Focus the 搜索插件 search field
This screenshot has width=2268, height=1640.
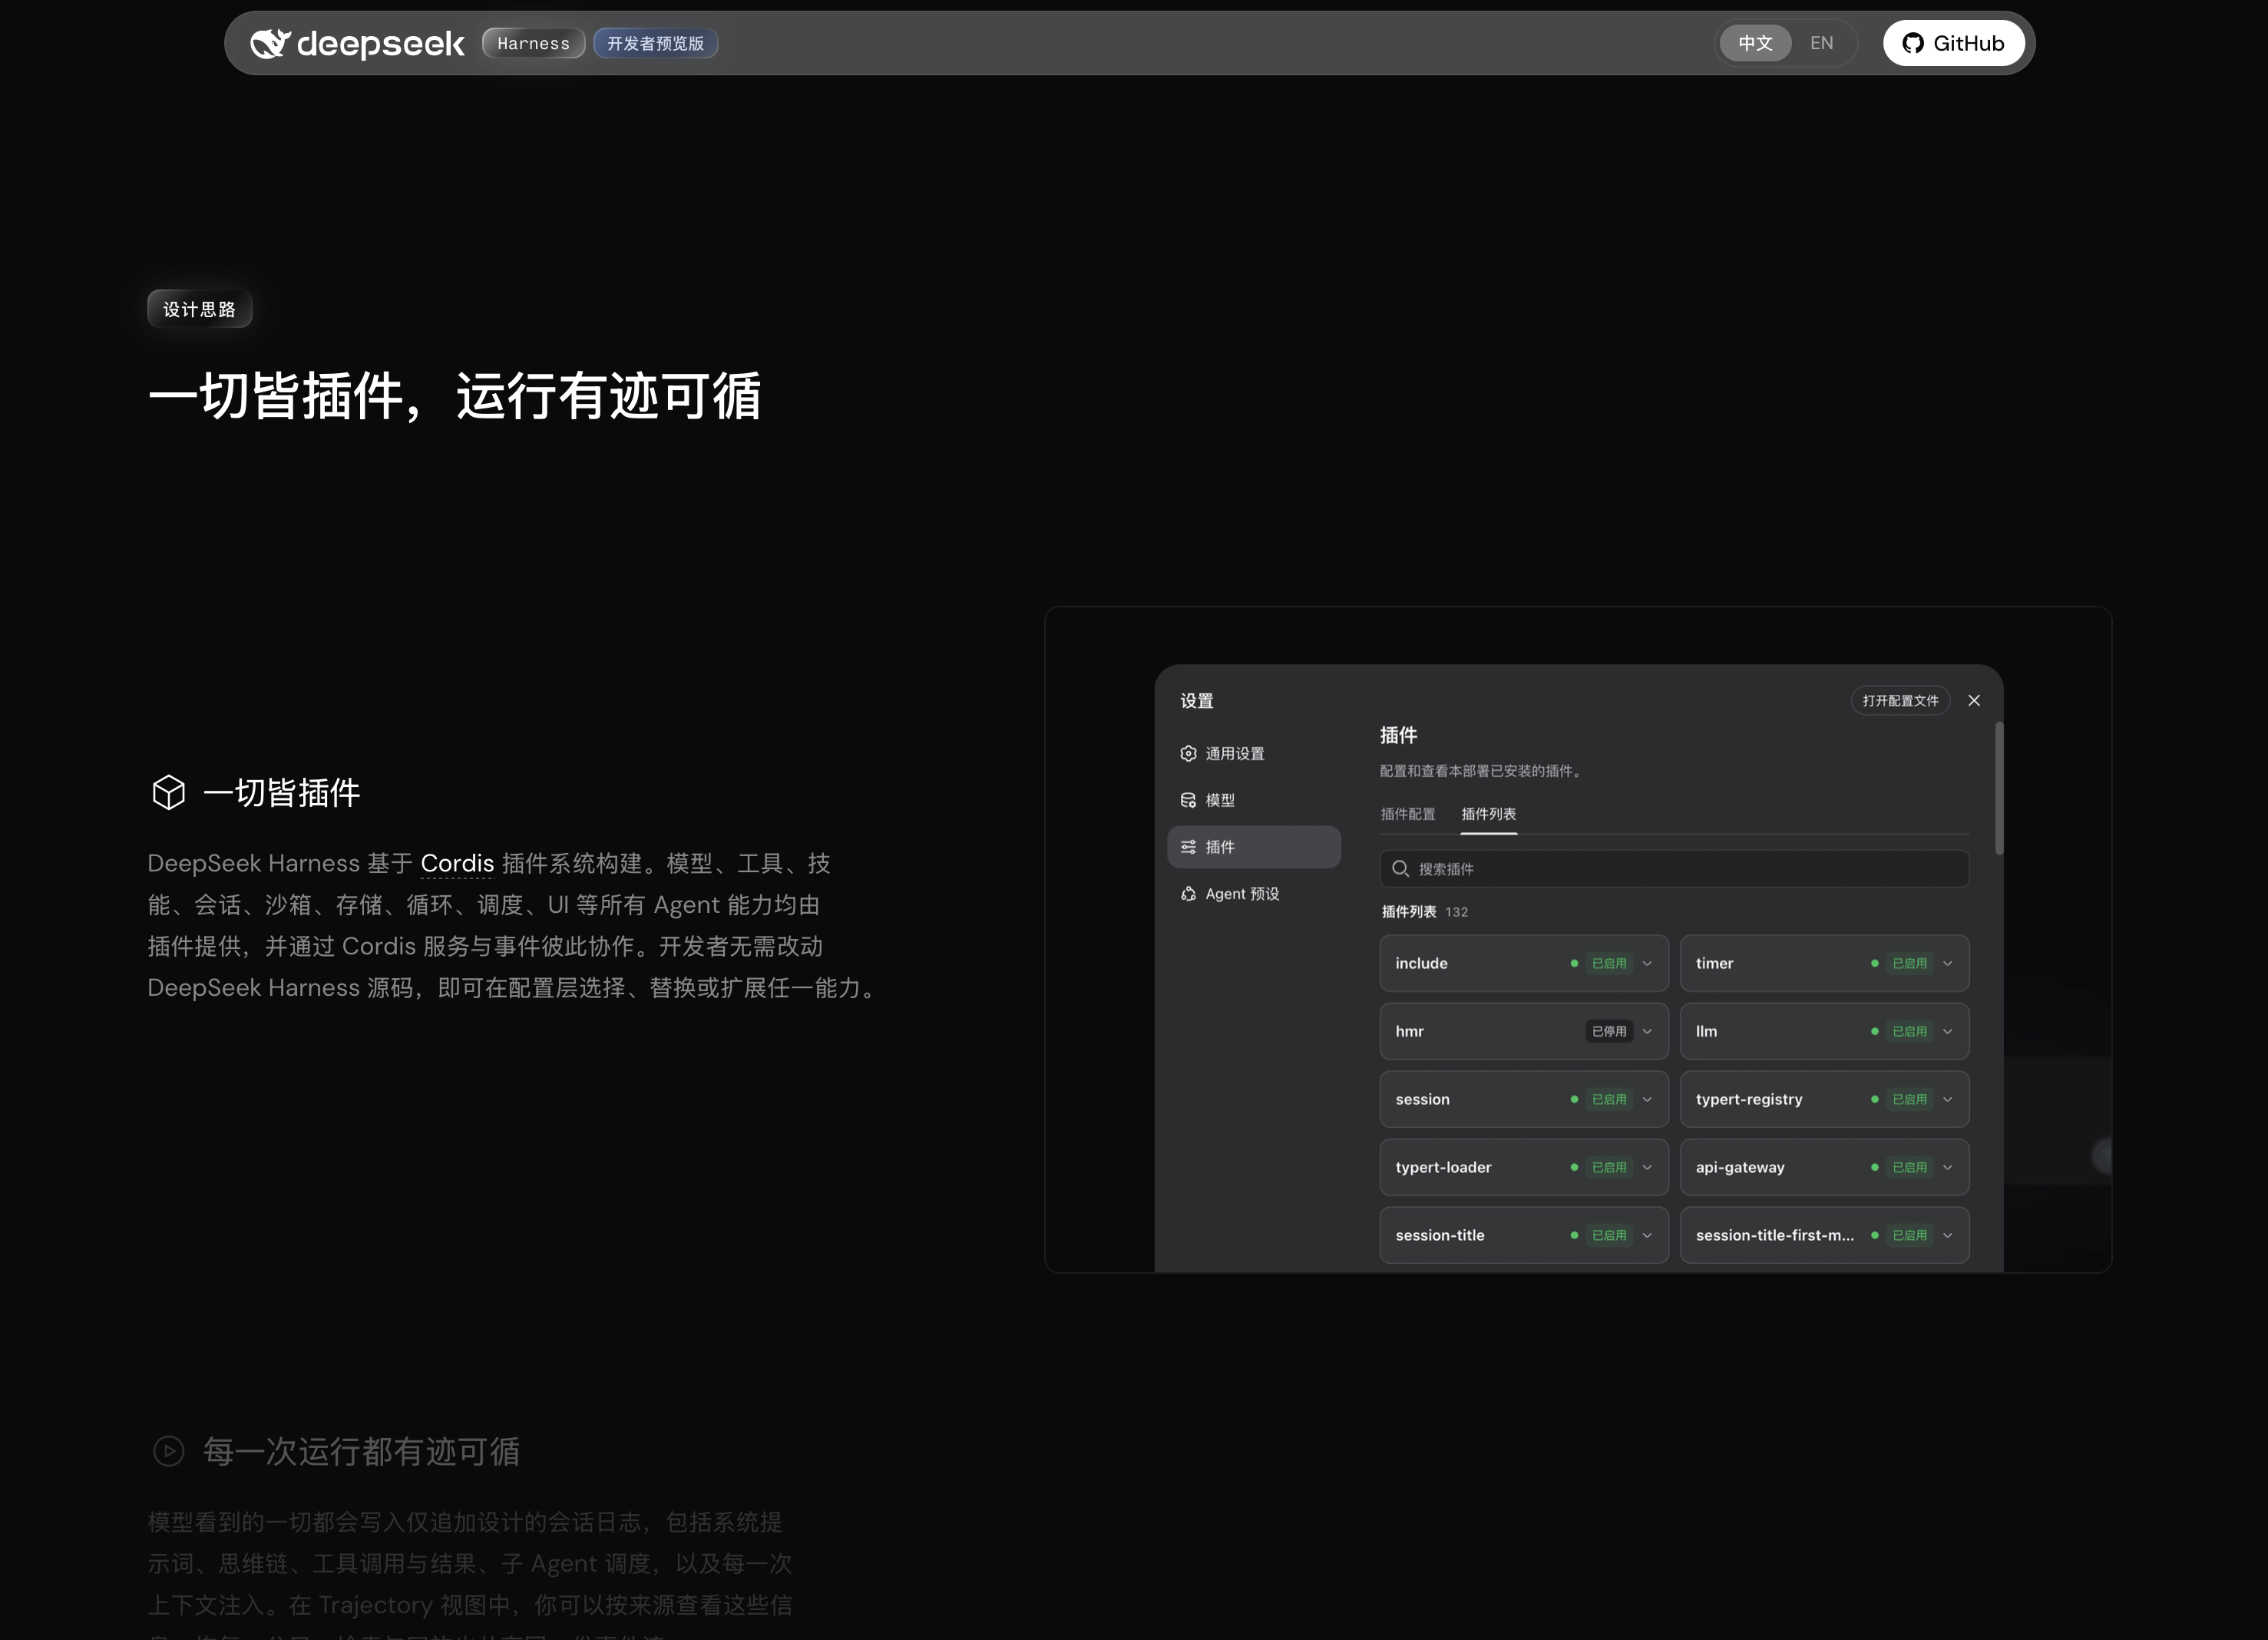tap(1674, 869)
